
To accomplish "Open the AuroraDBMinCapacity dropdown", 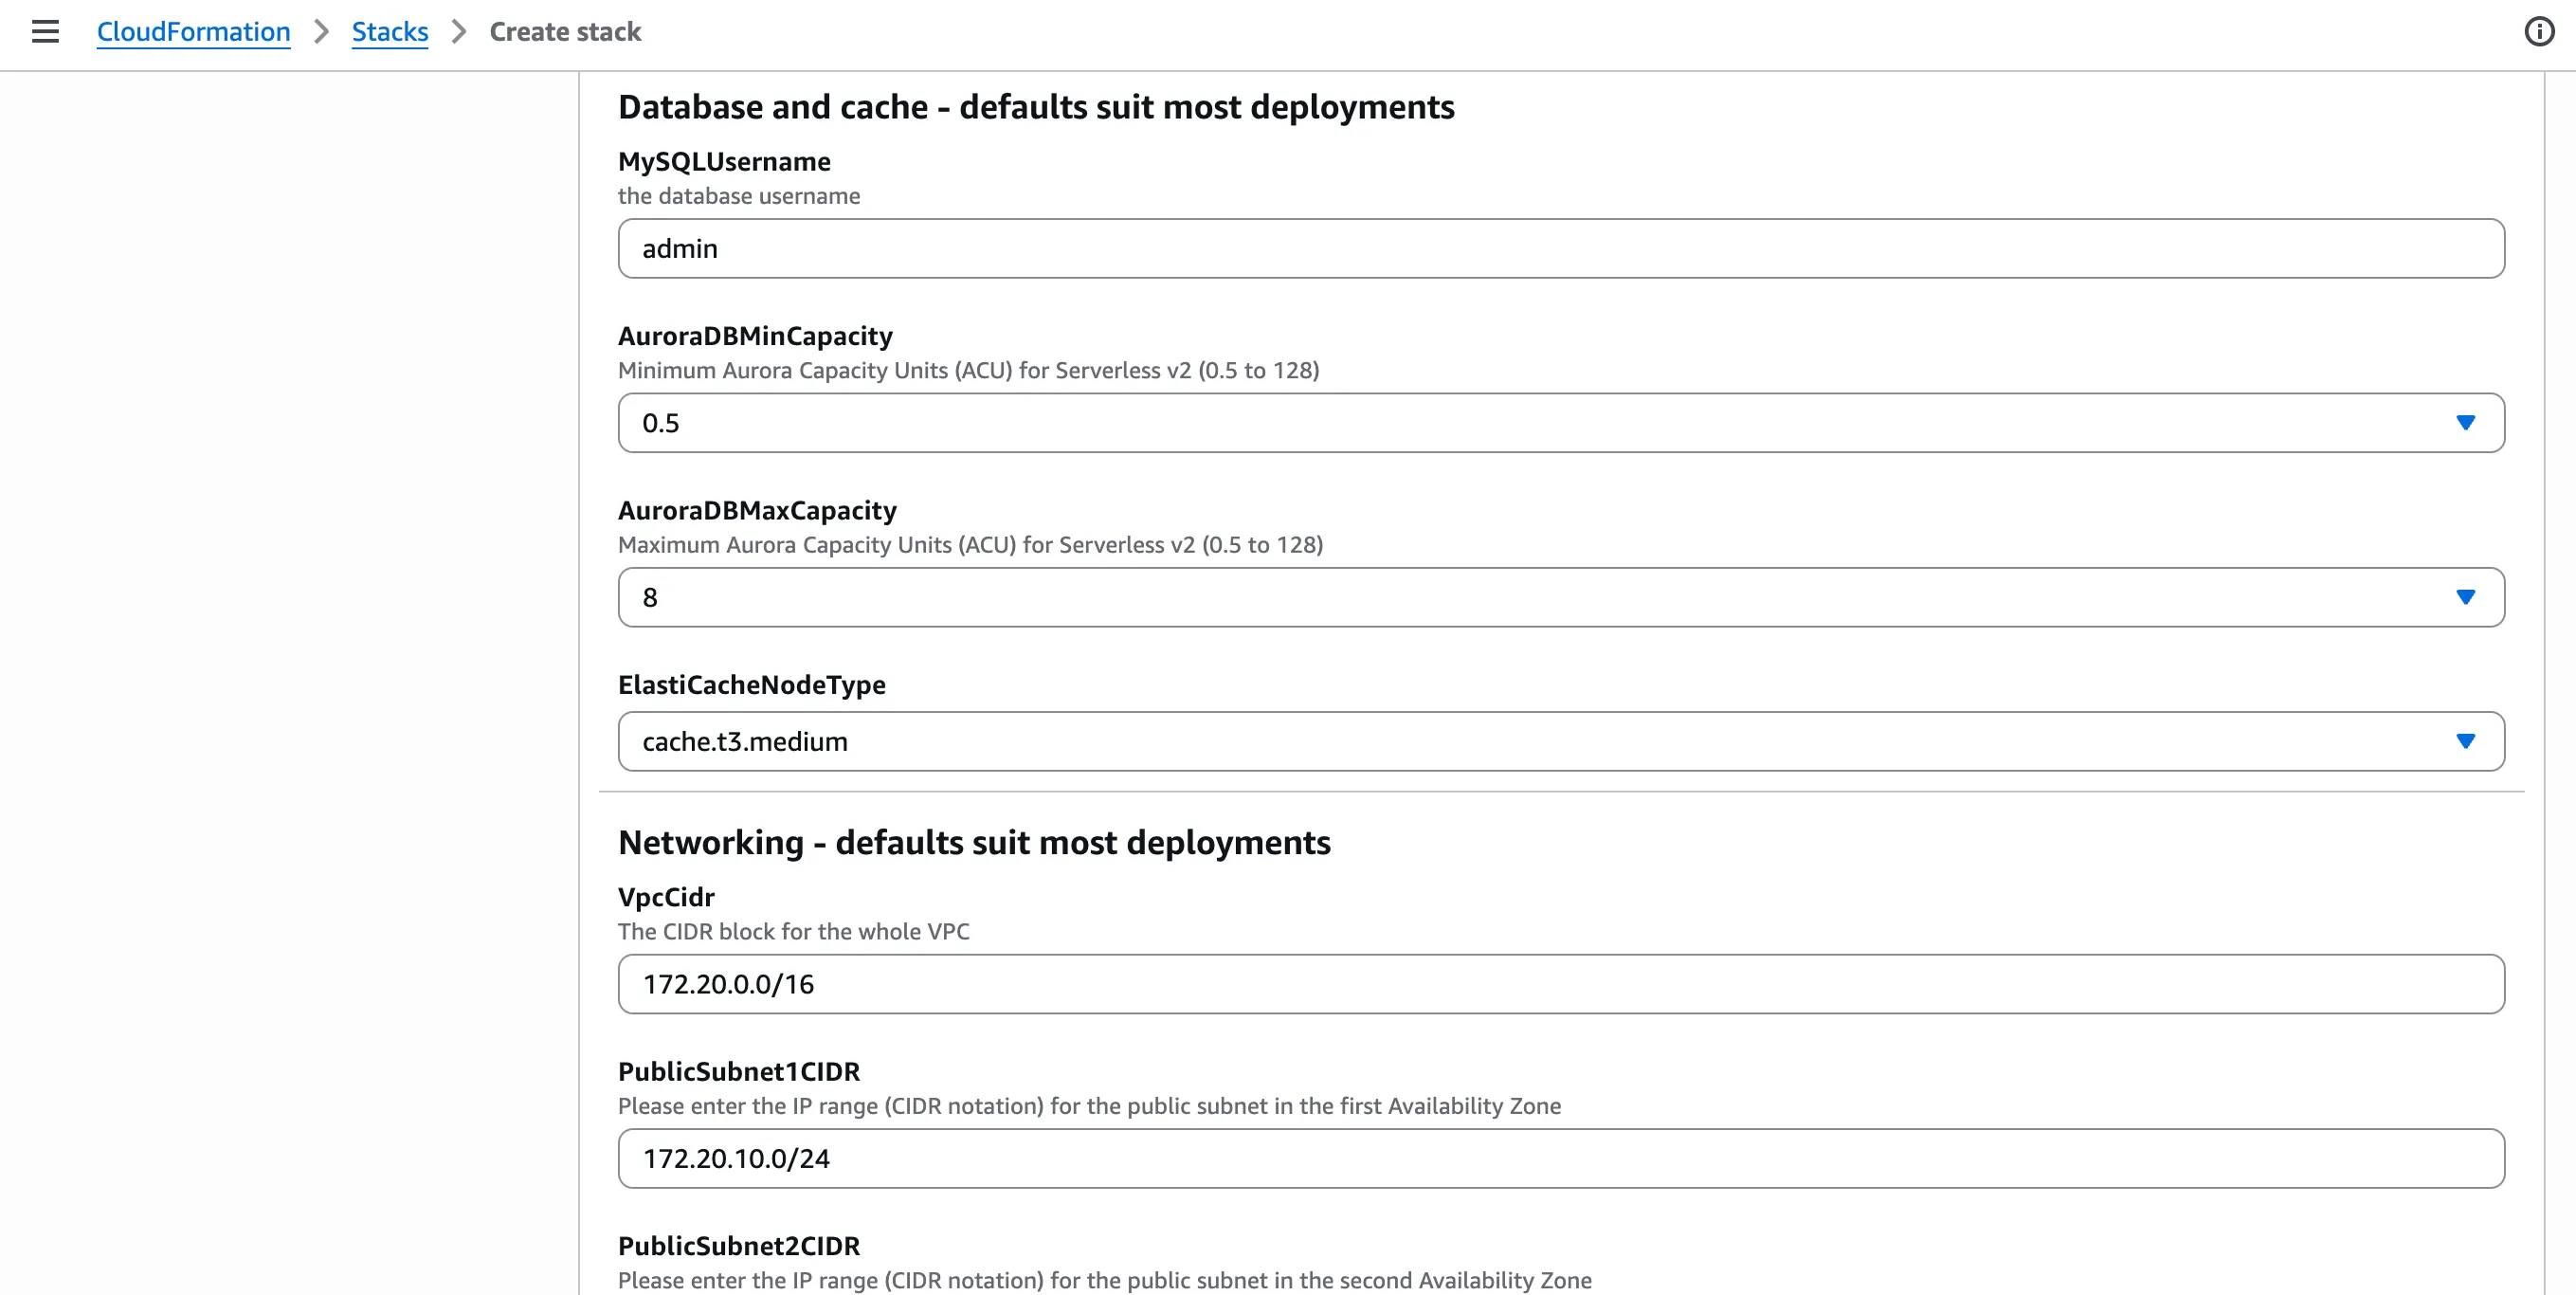I will point(1561,423).
